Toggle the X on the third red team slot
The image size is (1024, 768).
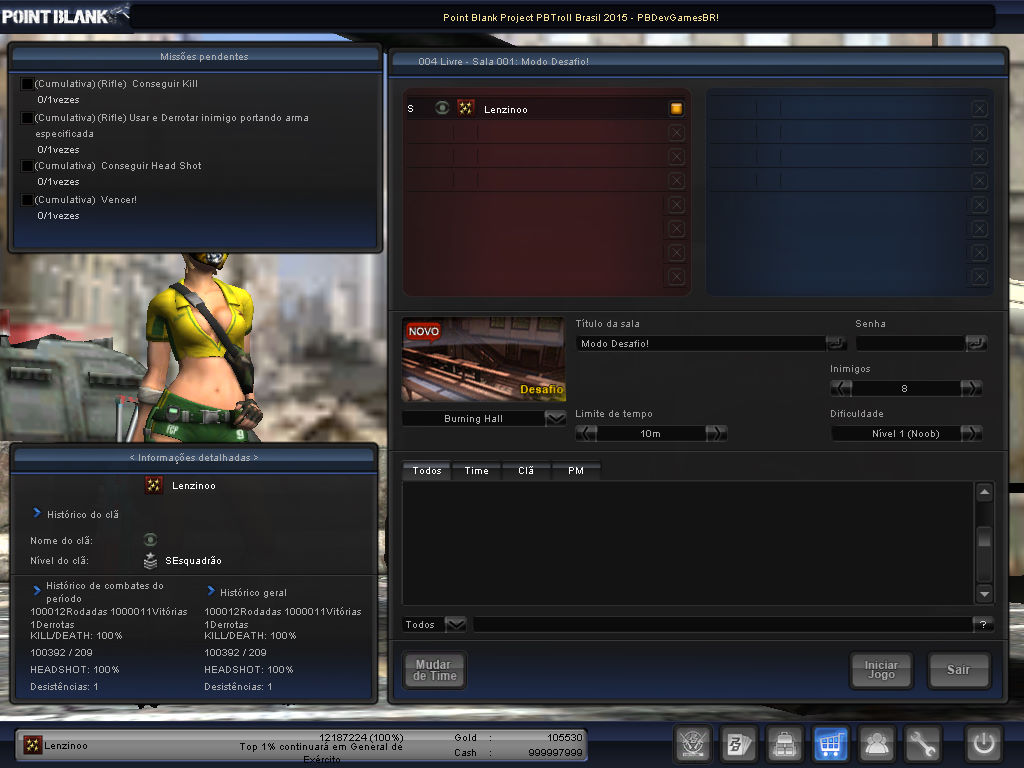point(677,157)
